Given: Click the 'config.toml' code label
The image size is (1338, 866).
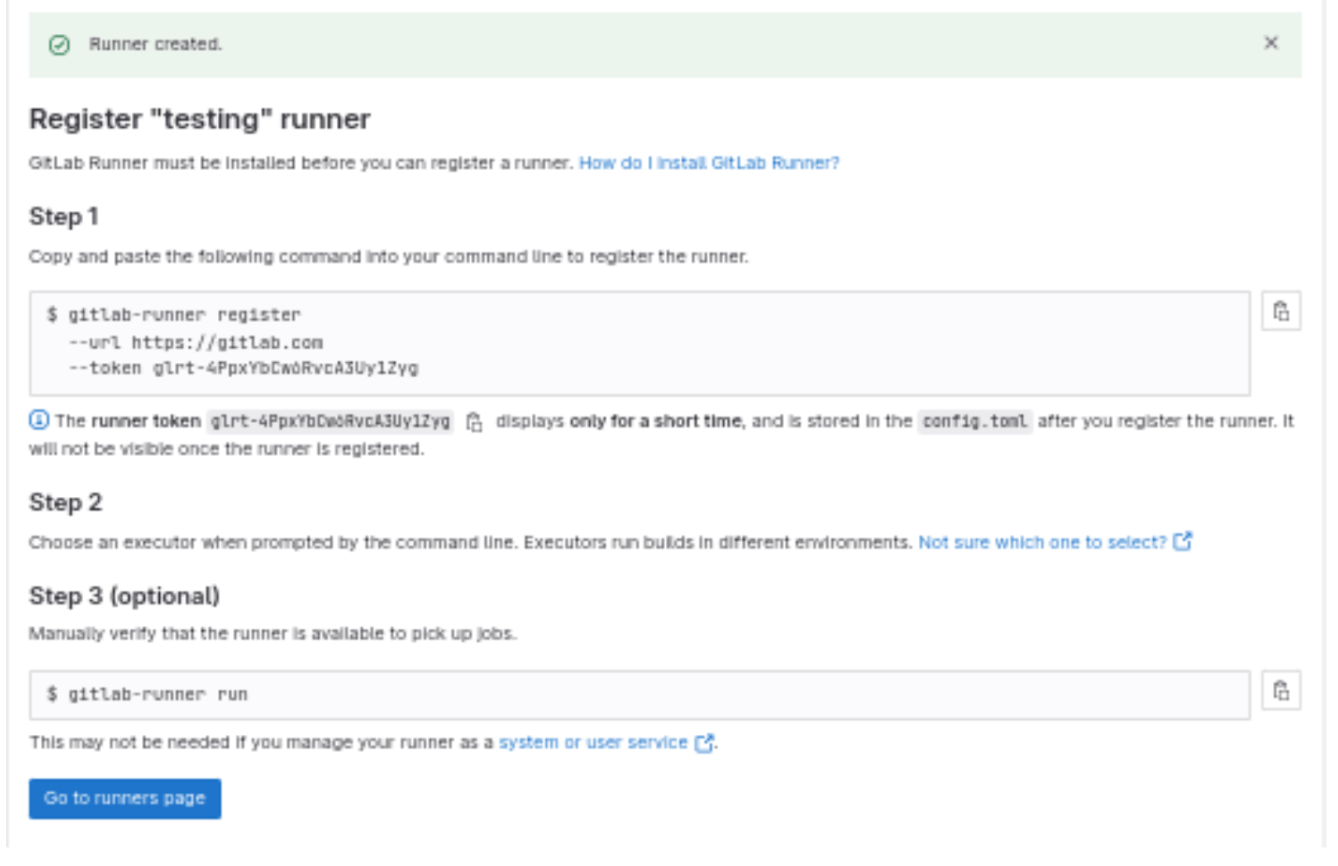Looking at the screenshot, I should click(975, 421).
